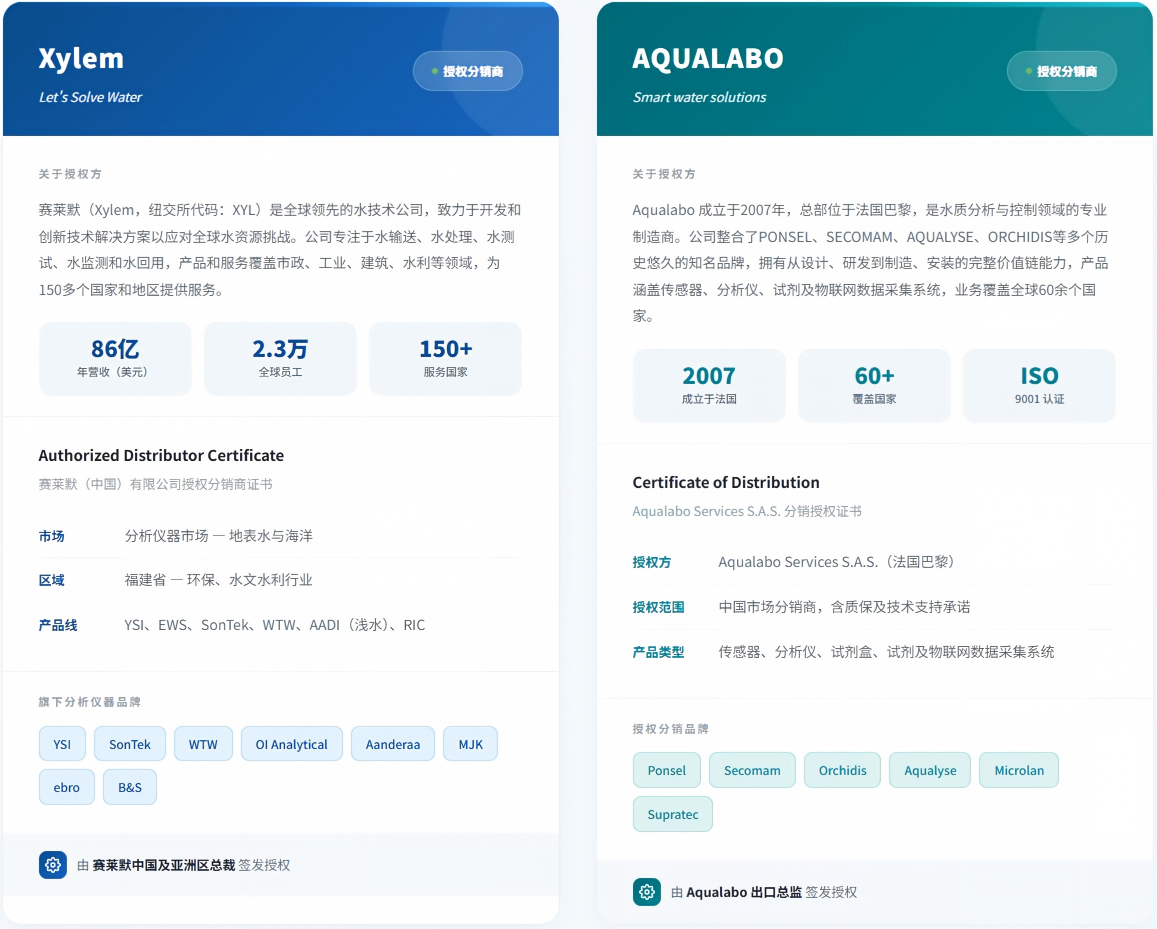Screen dimensions: 1157x929
Task: Click the 2007 成立于法国 stat card
Action: click(709, 385)
